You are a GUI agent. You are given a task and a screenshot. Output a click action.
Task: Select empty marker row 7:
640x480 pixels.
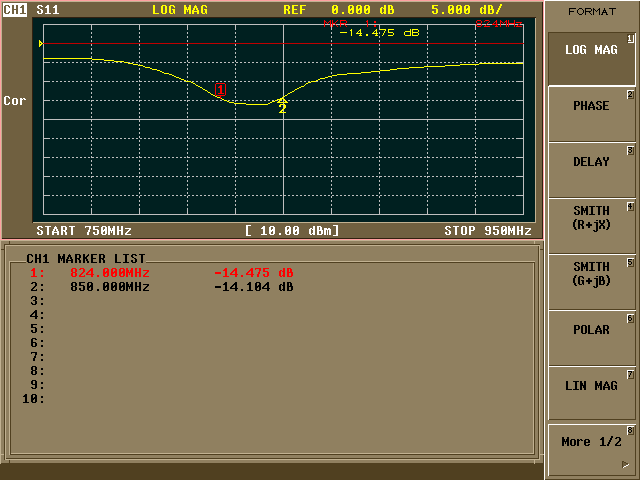tap(38, 357)
